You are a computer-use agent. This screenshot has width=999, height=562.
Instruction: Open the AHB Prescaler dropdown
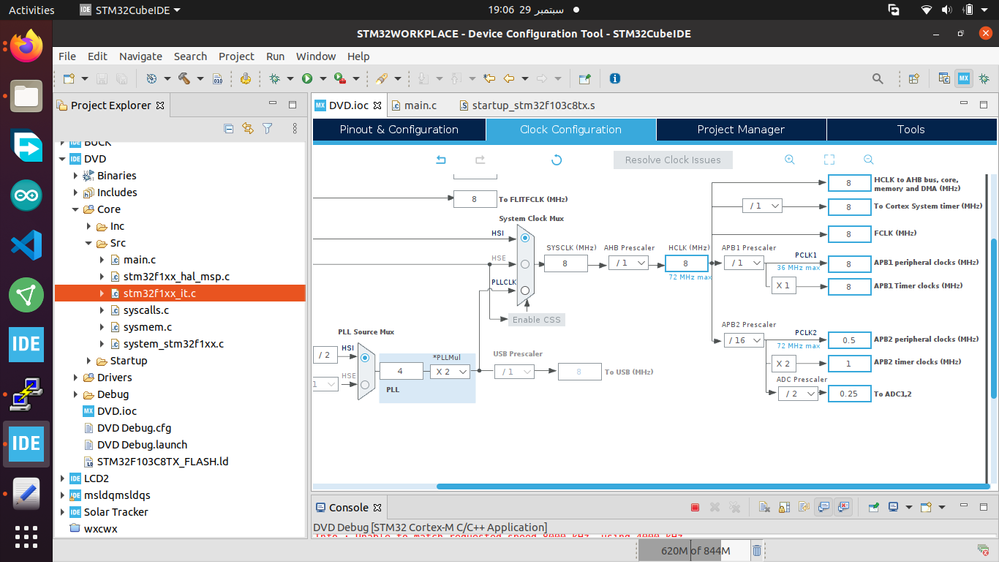[629, 263]
